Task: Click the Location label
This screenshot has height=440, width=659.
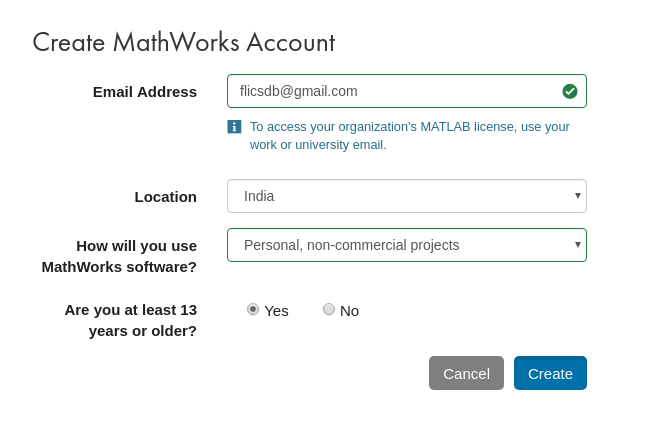Action: [x=166, y=197]
